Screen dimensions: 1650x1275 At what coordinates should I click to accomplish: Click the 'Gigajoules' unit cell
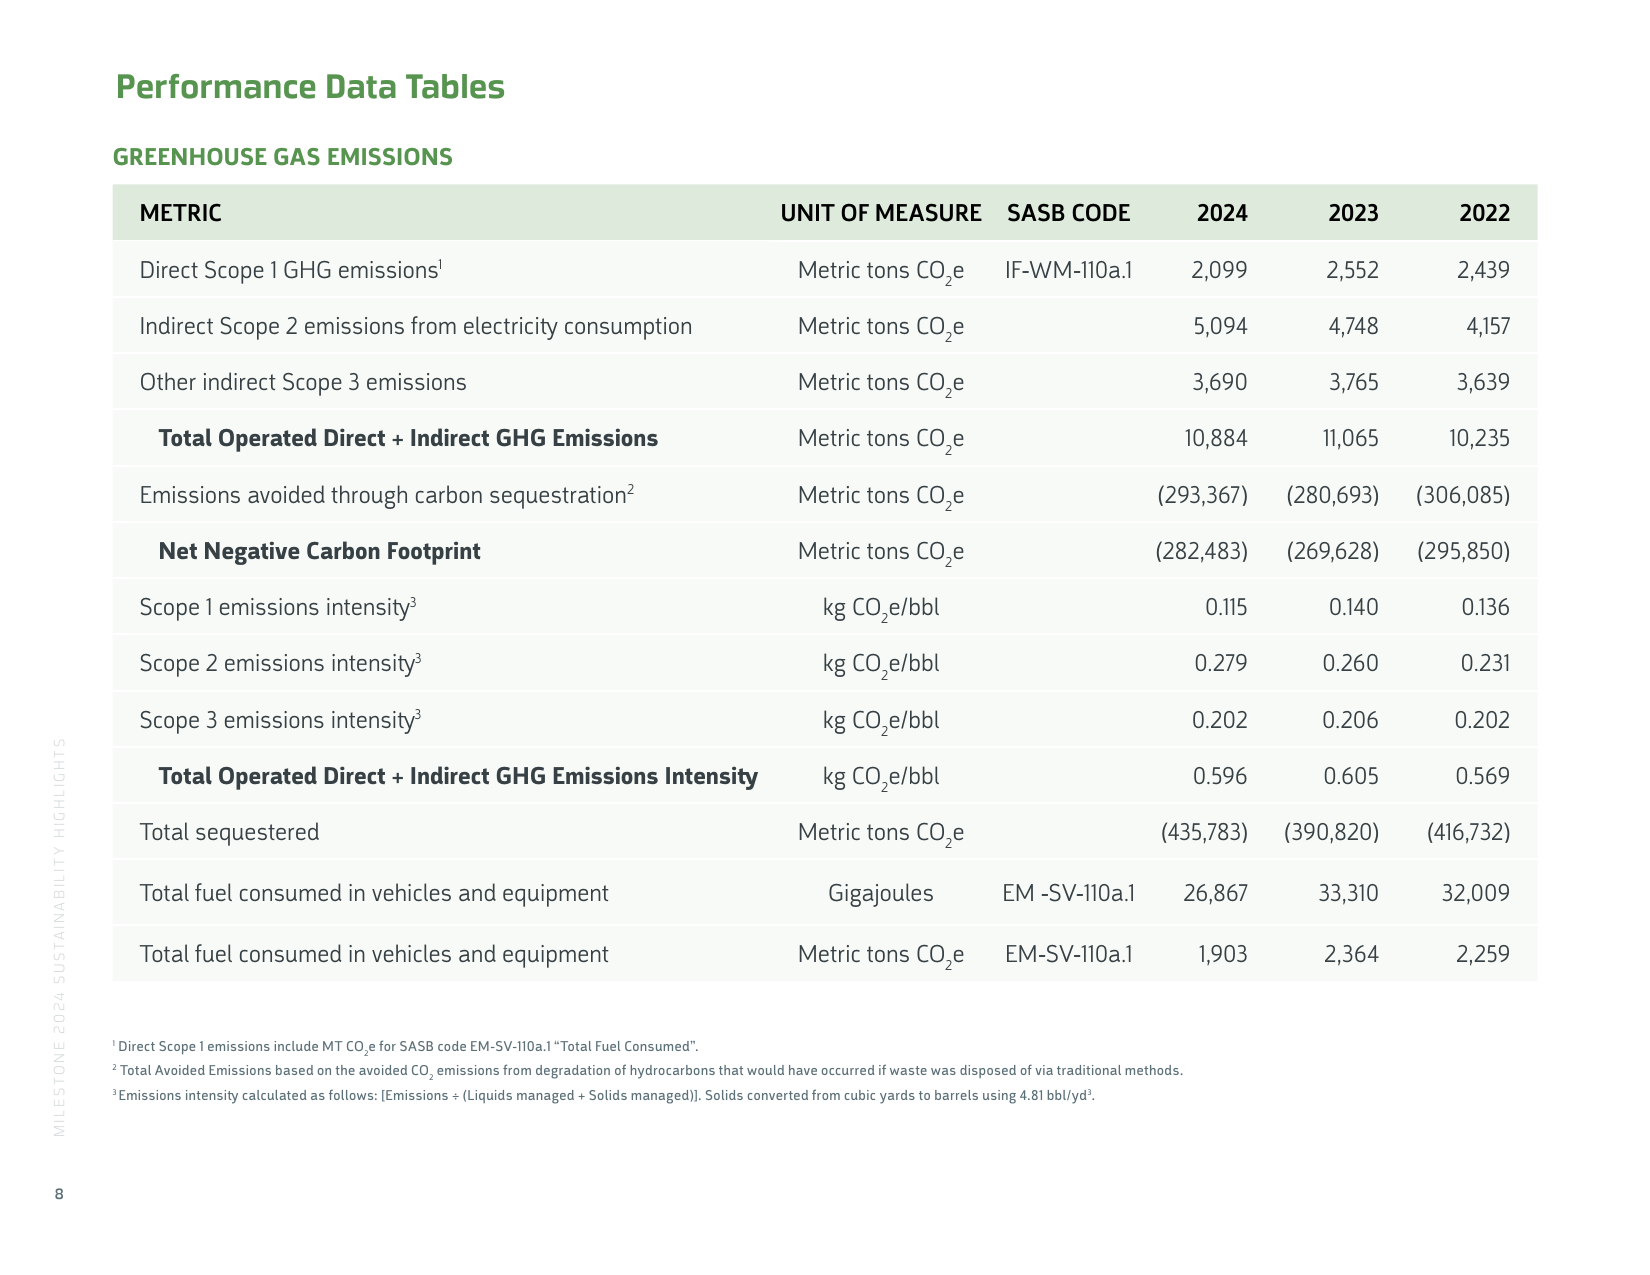point(881,893)
